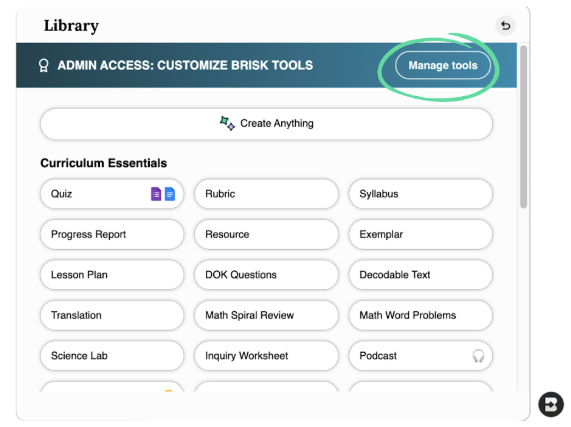
Task: Click the Admin Access banner text
Action: click(x=185, y=66)
